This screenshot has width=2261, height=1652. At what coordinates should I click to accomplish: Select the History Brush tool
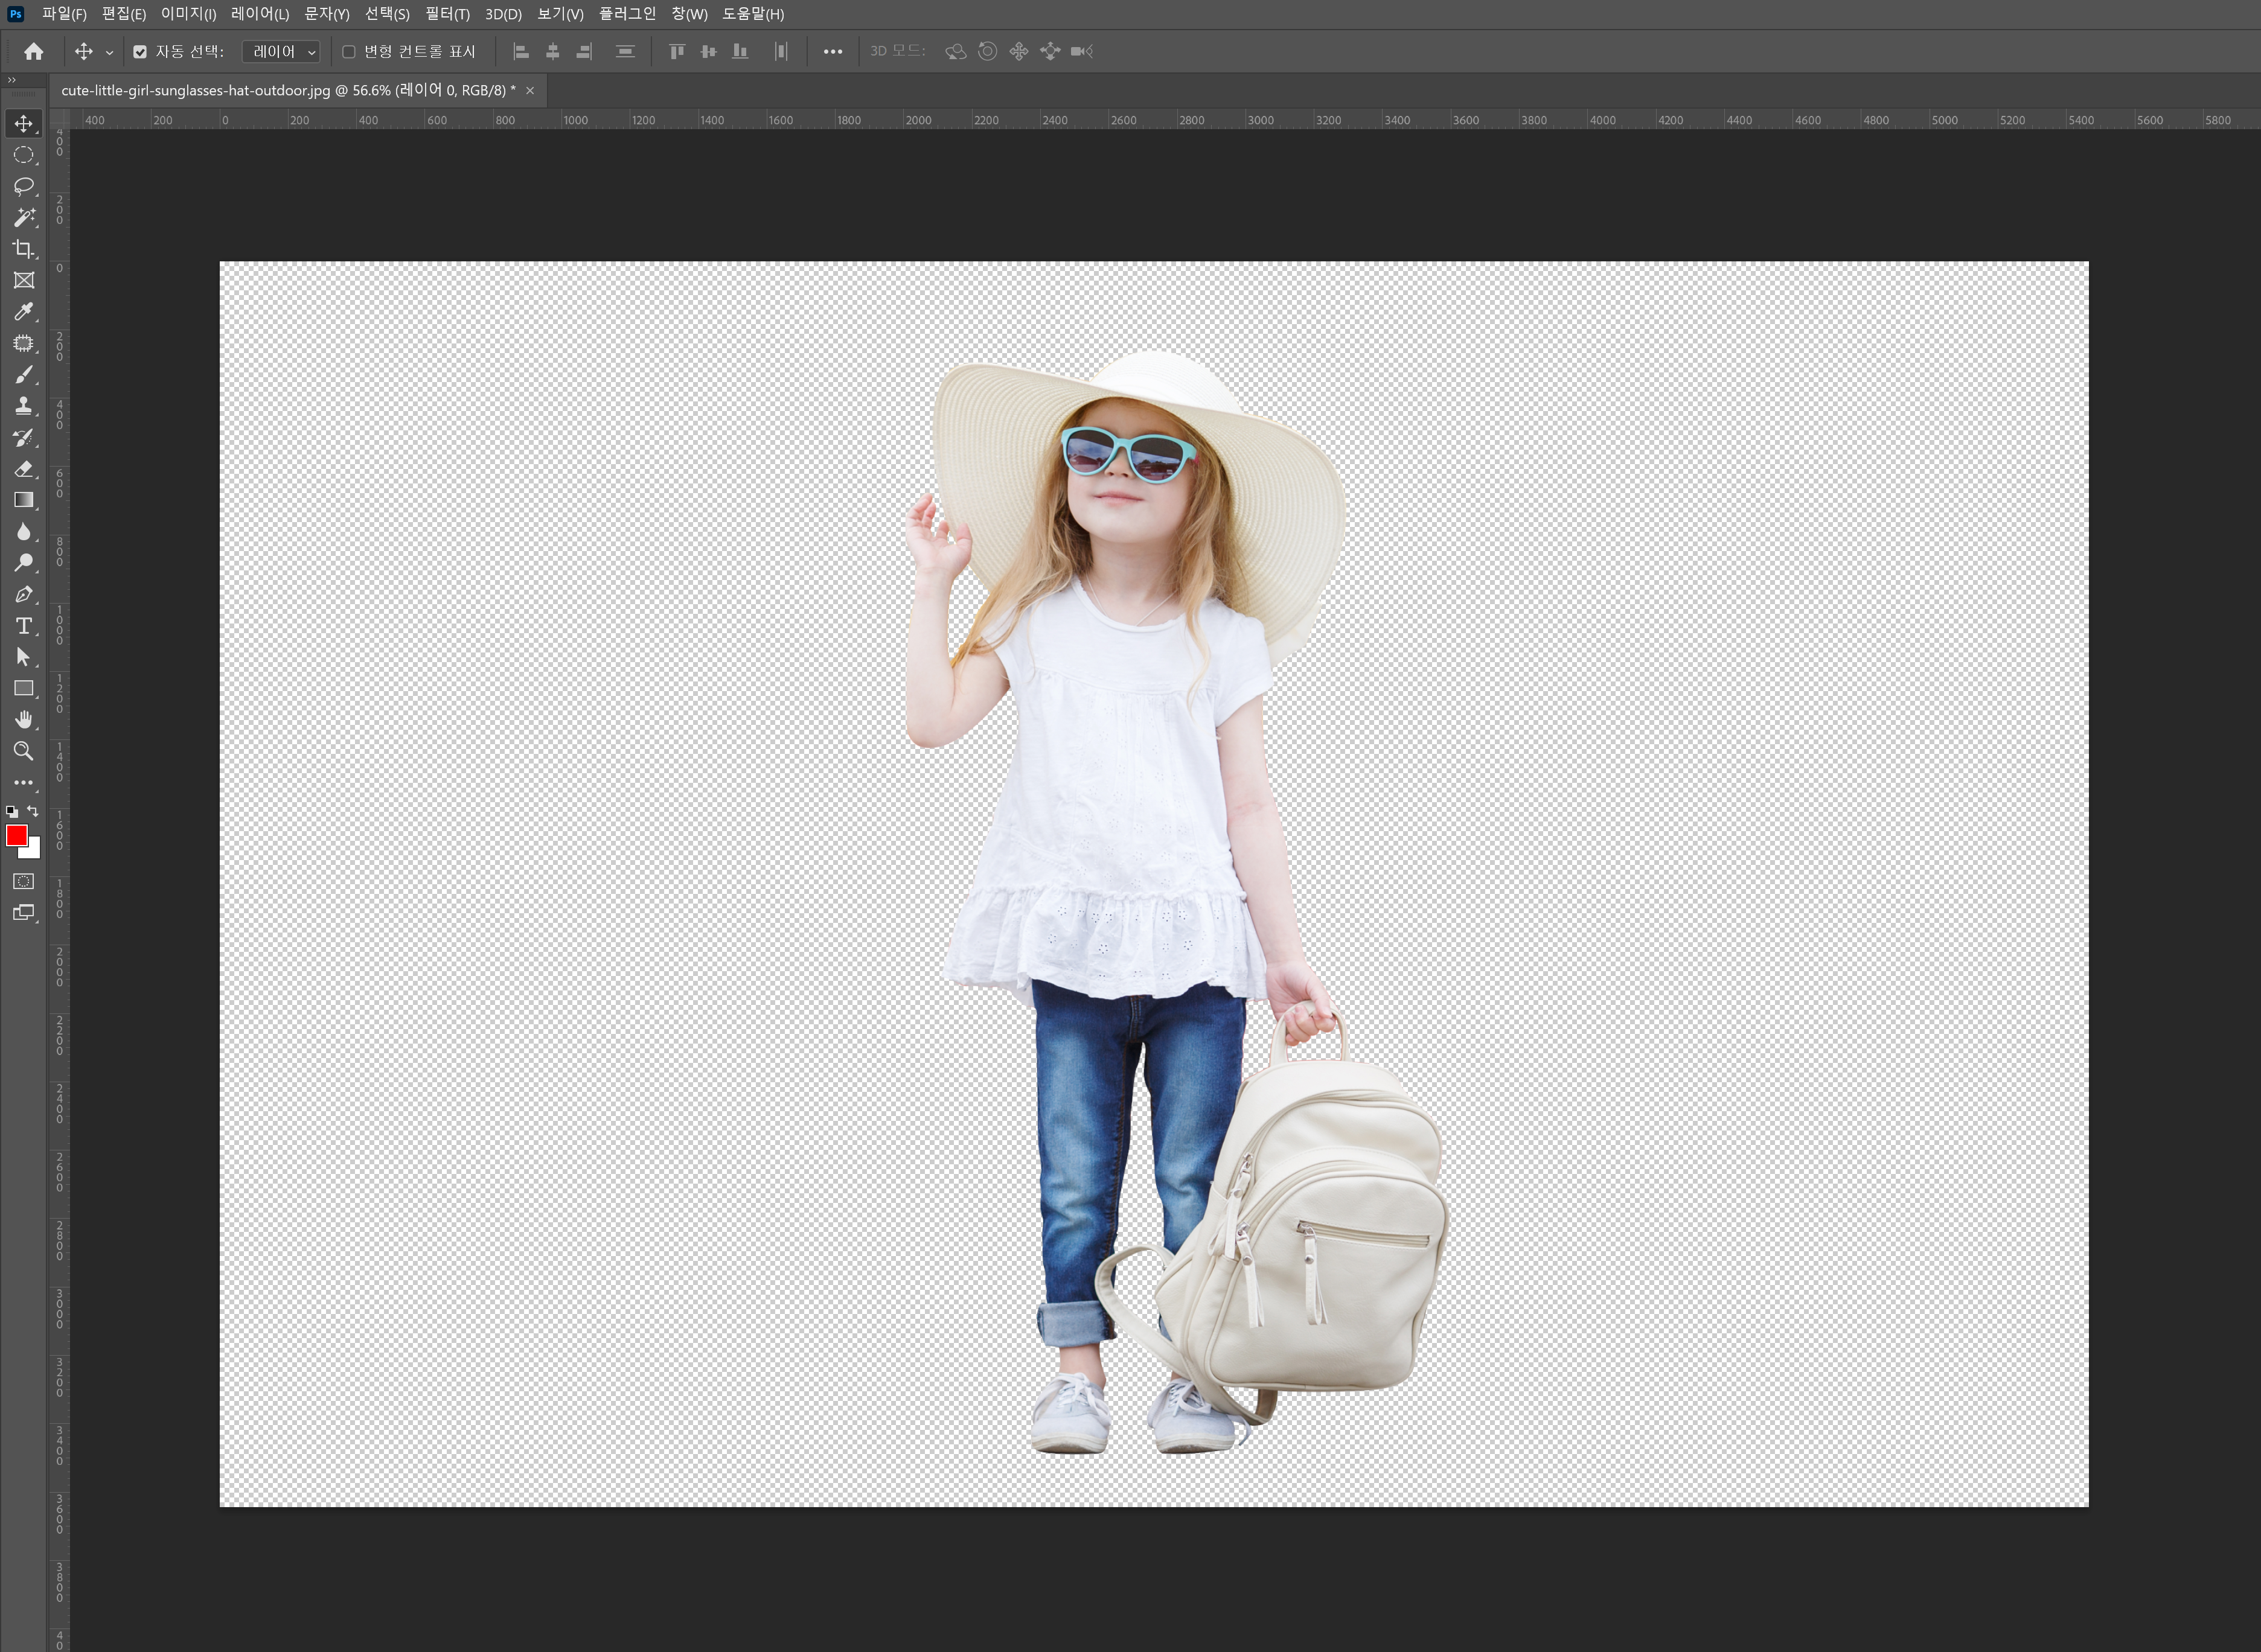[x=24, y=437]
